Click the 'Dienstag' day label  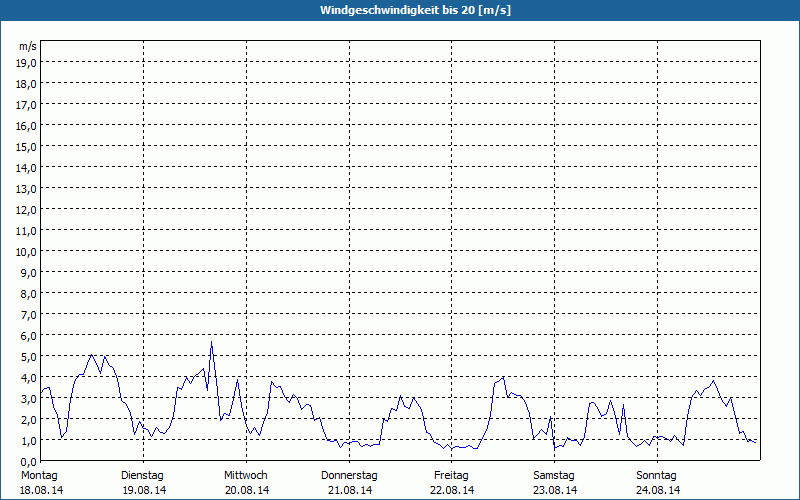click(x=142, y=476)
